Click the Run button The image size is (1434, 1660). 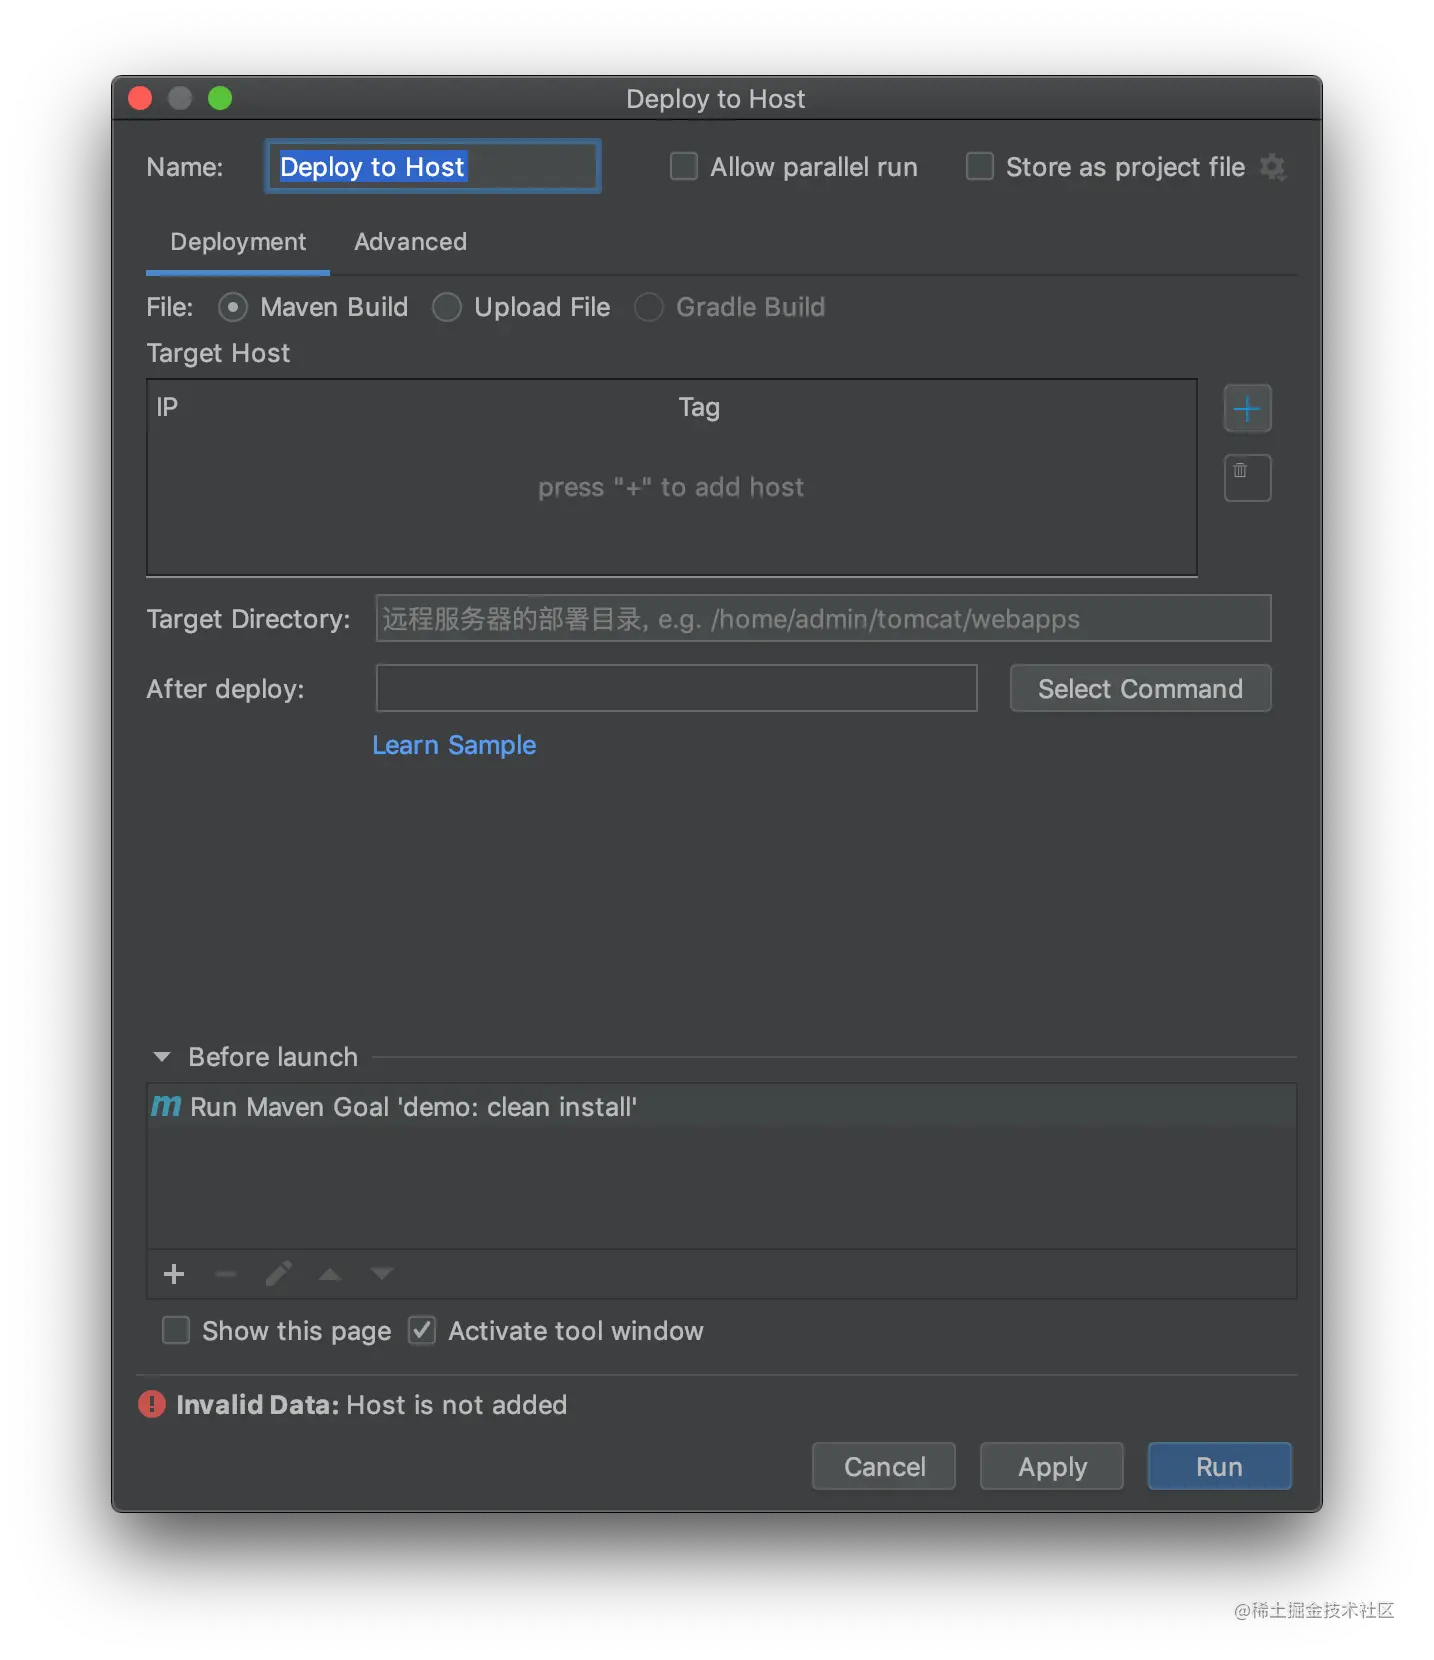pyautogui.click(x=1220, y=1466)
